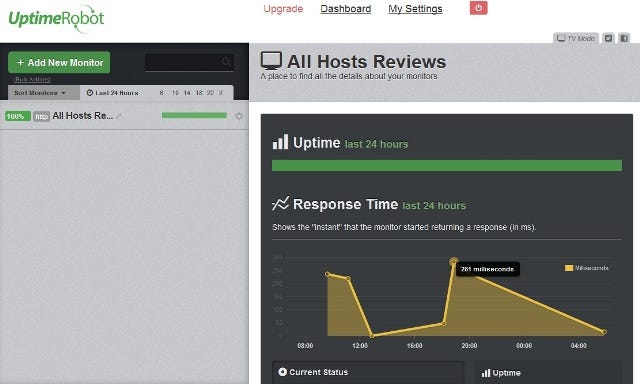The image size is (640, 384).
Task: Click the first data point on response graph
Action: [328, 274]
